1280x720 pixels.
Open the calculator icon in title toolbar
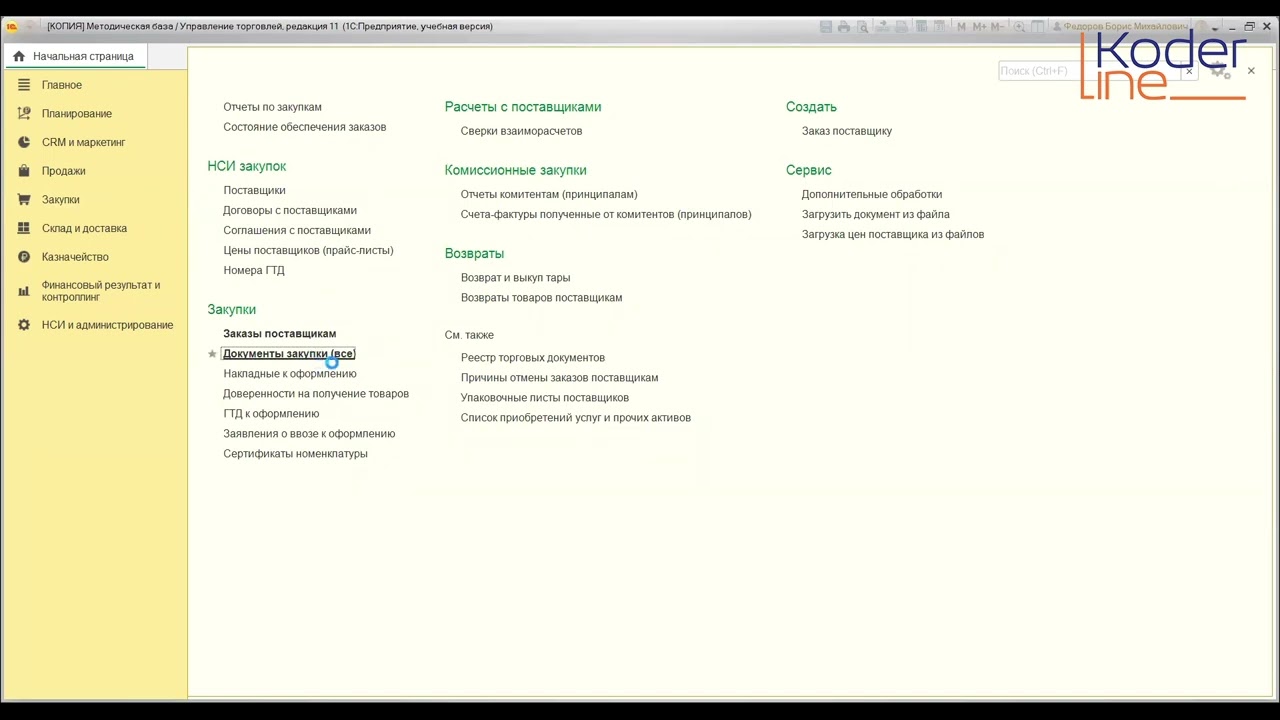click(x=921, y=27)
